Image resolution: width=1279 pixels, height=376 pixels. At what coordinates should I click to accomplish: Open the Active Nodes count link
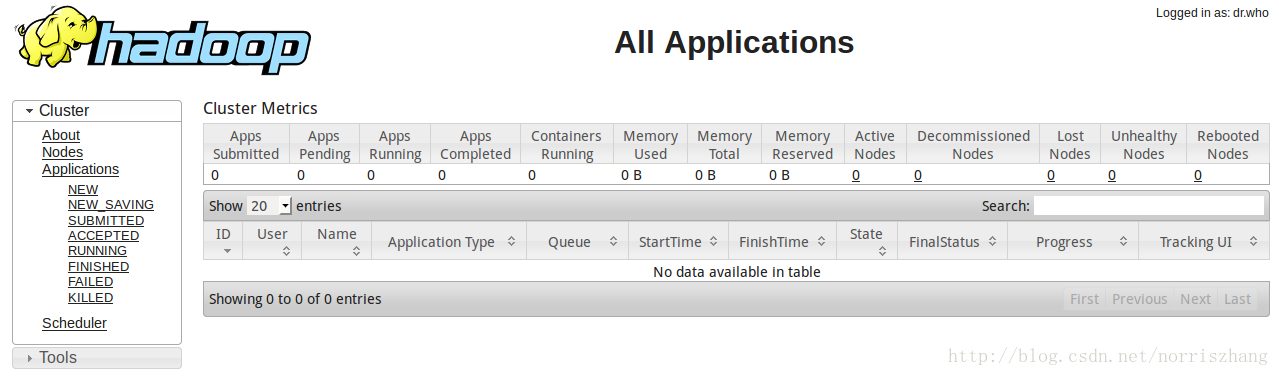click(x=856, y=175)
